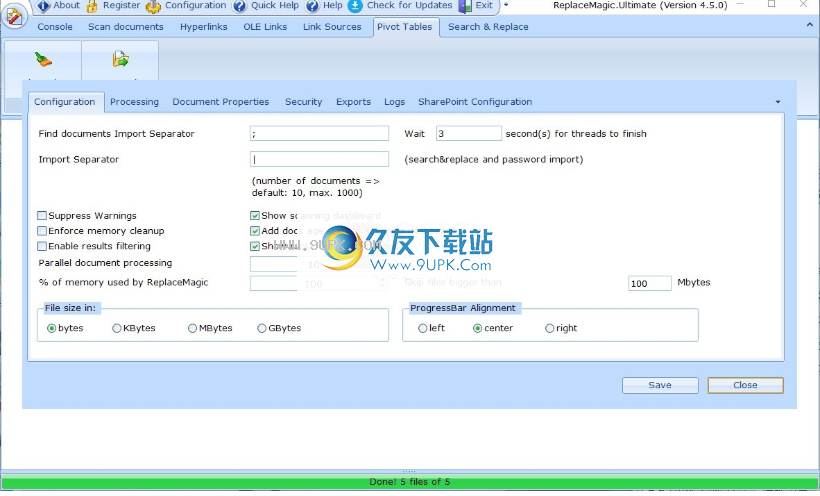
Task: Click Find documents Import Separator field
Action: (319, 133)
